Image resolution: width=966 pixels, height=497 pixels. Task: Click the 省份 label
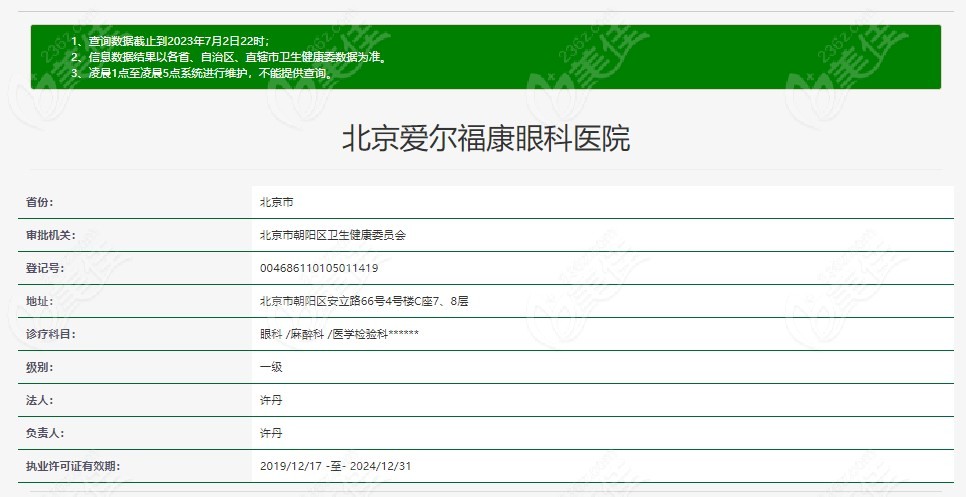[39, 202]
